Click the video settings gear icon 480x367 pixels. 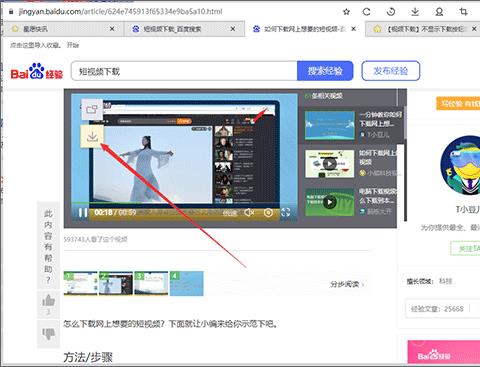pyautogui.click(x=268, y=212)
